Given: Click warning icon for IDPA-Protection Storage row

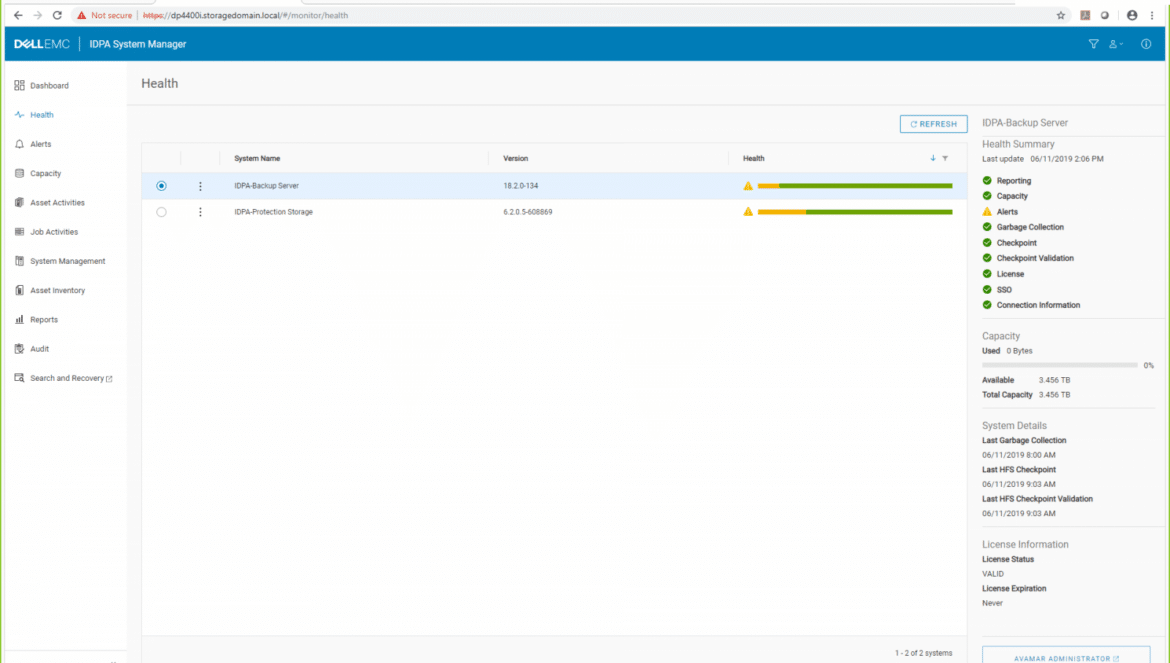Looking at the screenshot, I should [748, 212].
